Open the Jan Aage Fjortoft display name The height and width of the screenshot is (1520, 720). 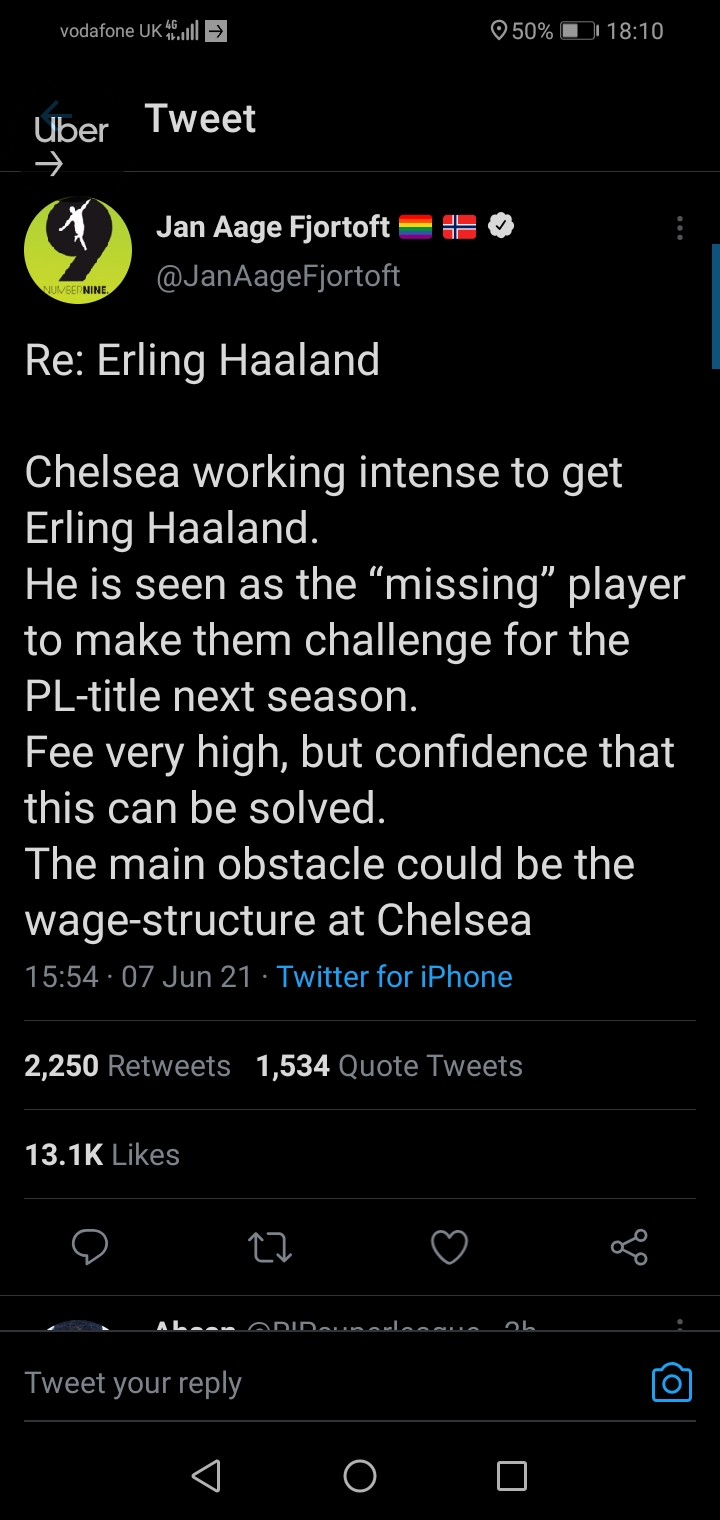coord(273,228)
